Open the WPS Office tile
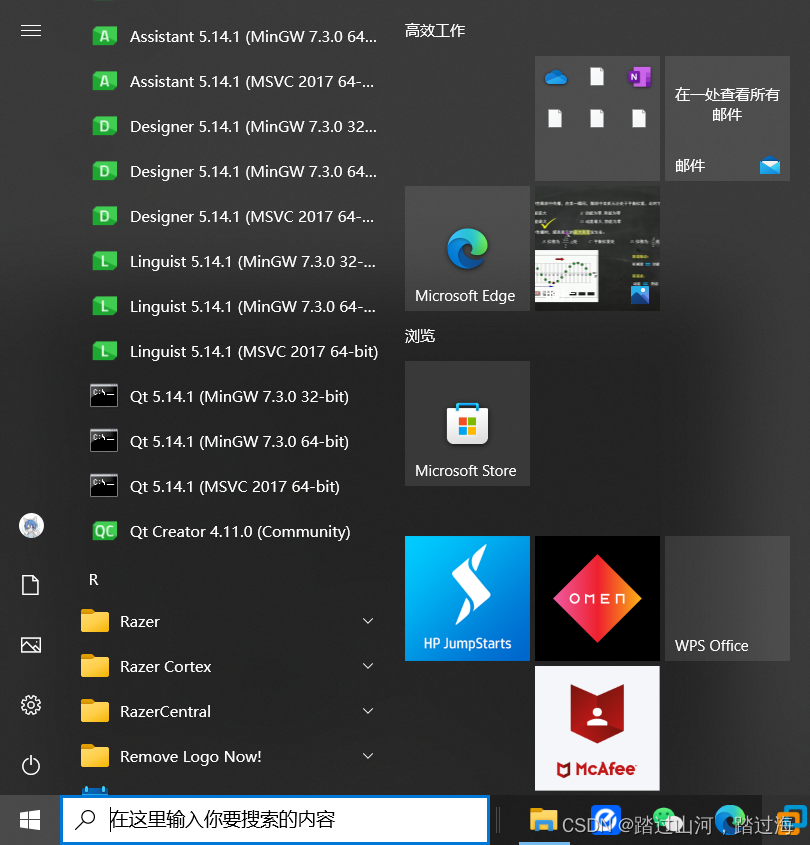Screen dimensions: 810x845 726,598
